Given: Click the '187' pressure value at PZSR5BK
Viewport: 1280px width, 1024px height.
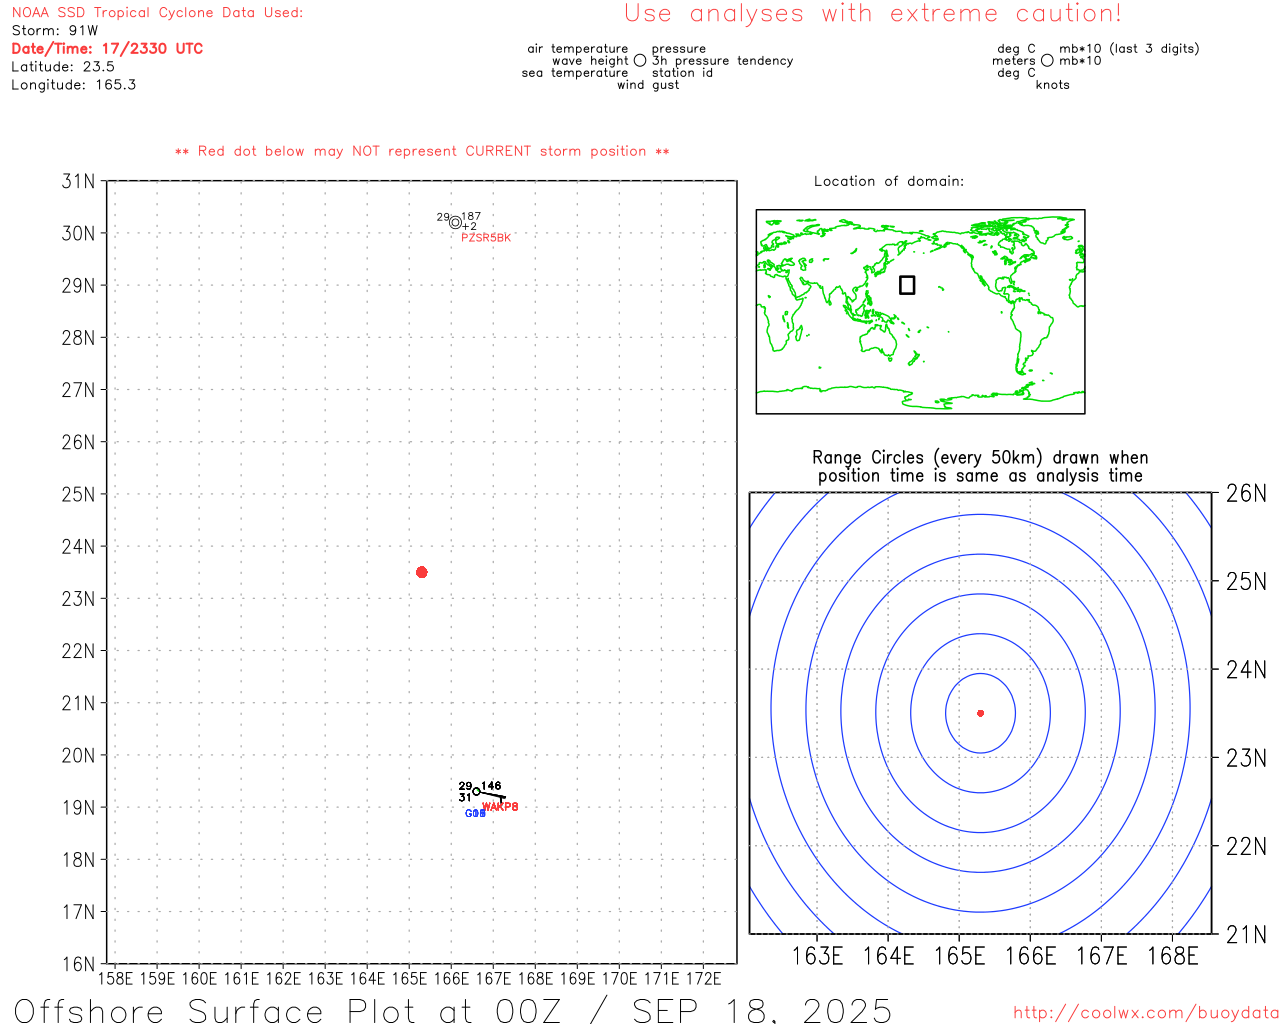Looking at the screenshot, I should tap(471, 216).
